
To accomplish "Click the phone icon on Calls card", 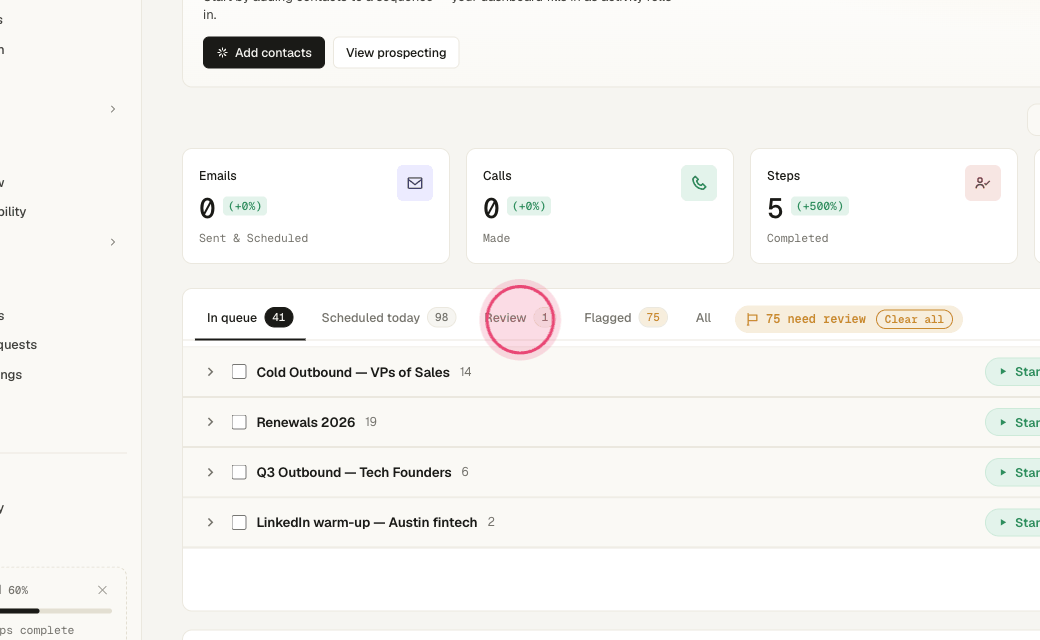I will click(699, 183).
